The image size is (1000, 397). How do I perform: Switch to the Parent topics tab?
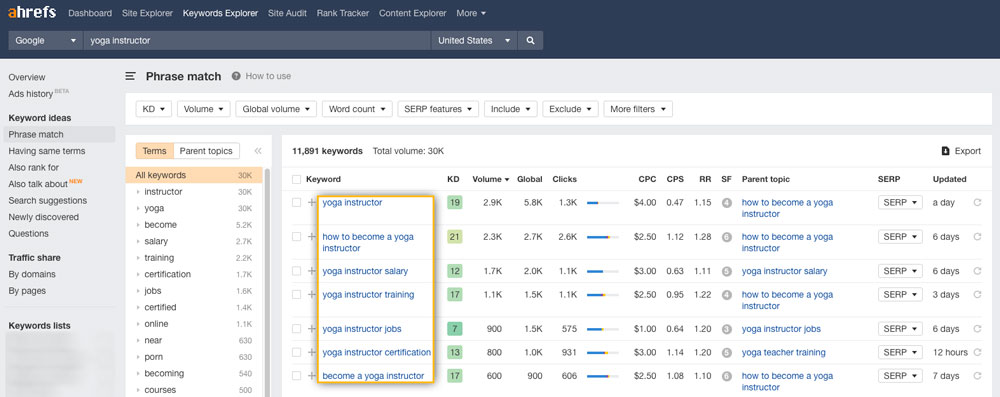click(x=206, y=151)
